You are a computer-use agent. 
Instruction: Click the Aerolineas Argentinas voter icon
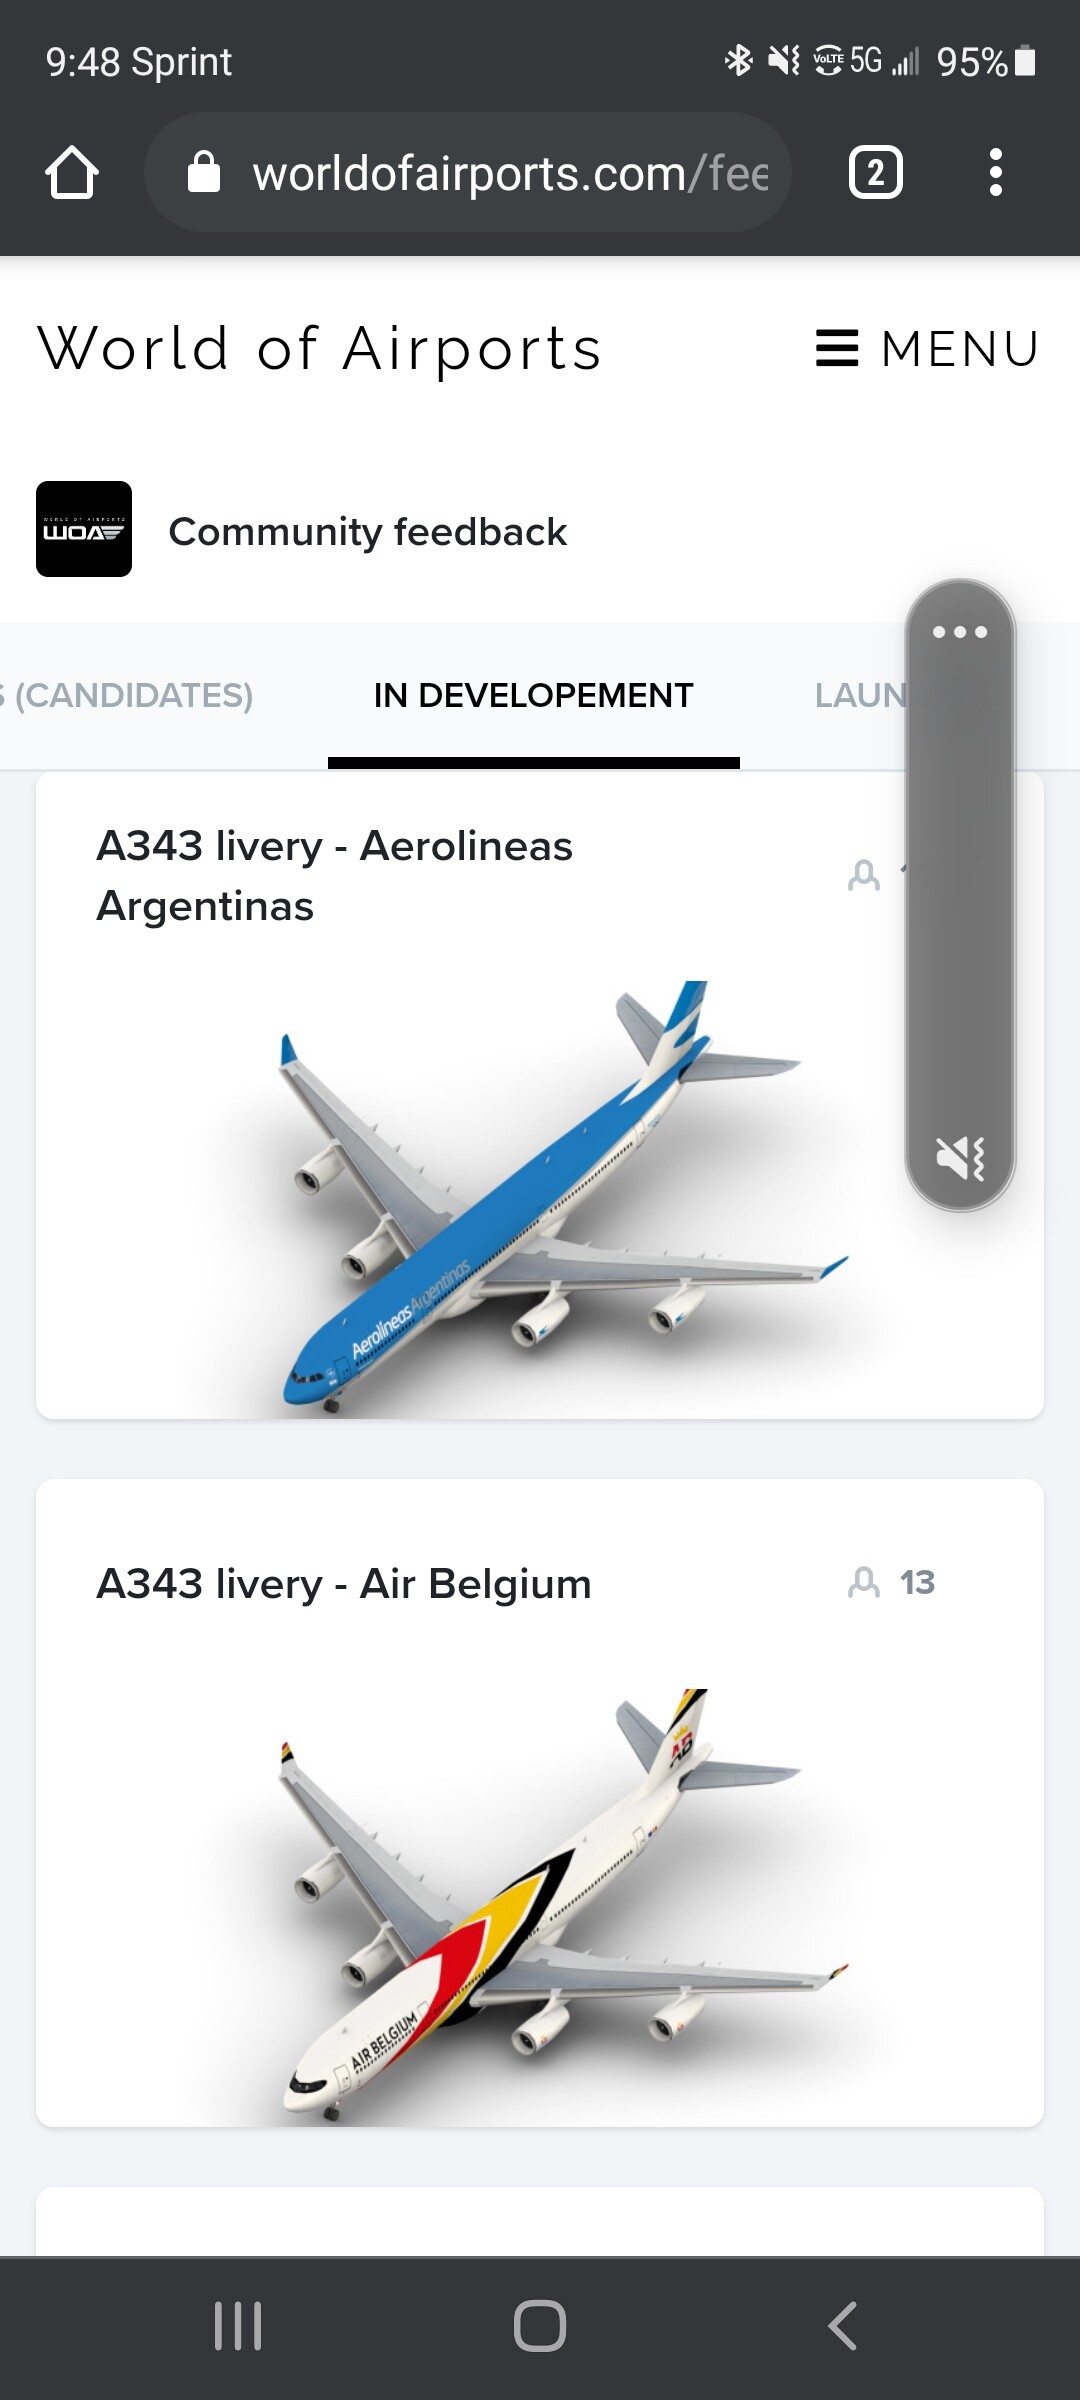[864, 875]
